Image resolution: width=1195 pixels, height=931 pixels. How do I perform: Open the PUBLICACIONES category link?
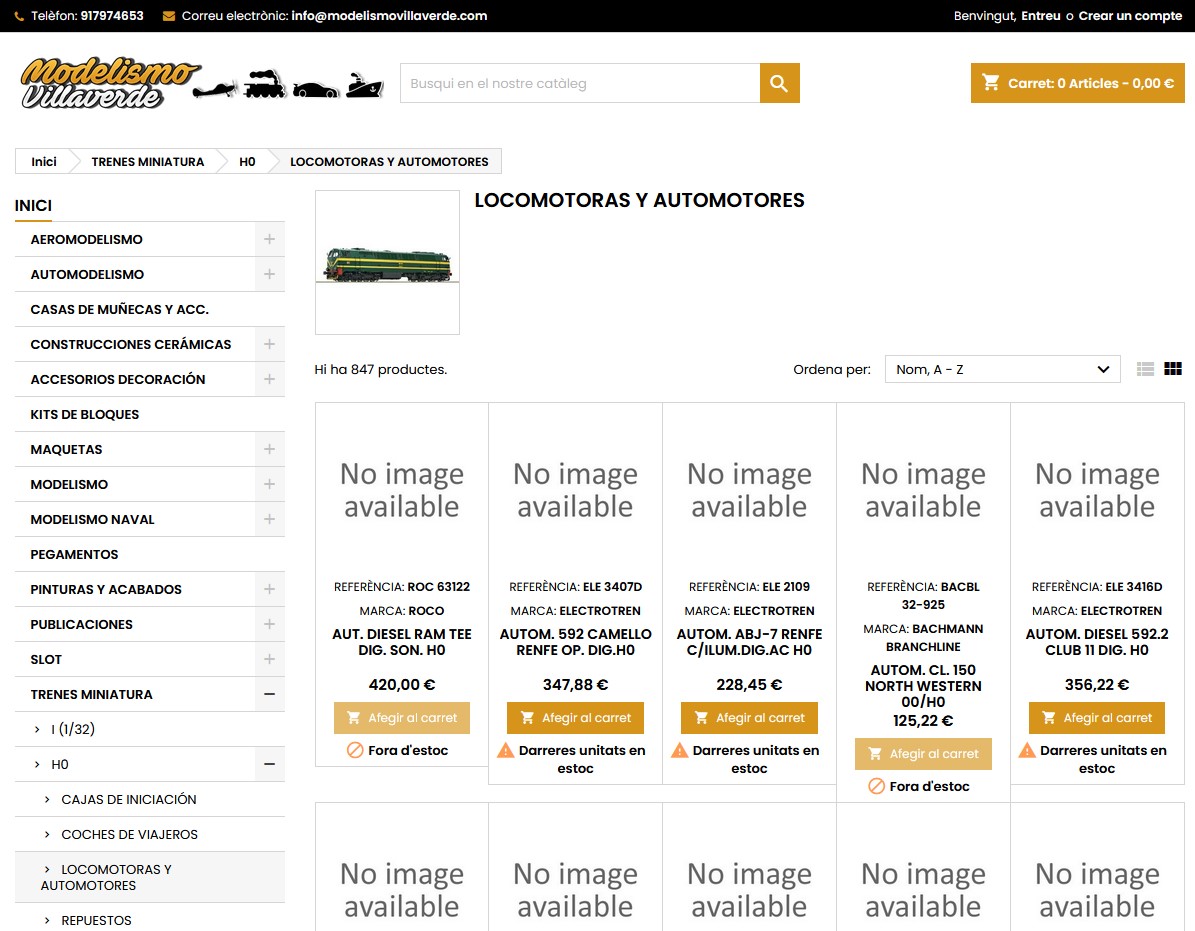point(82,625)
